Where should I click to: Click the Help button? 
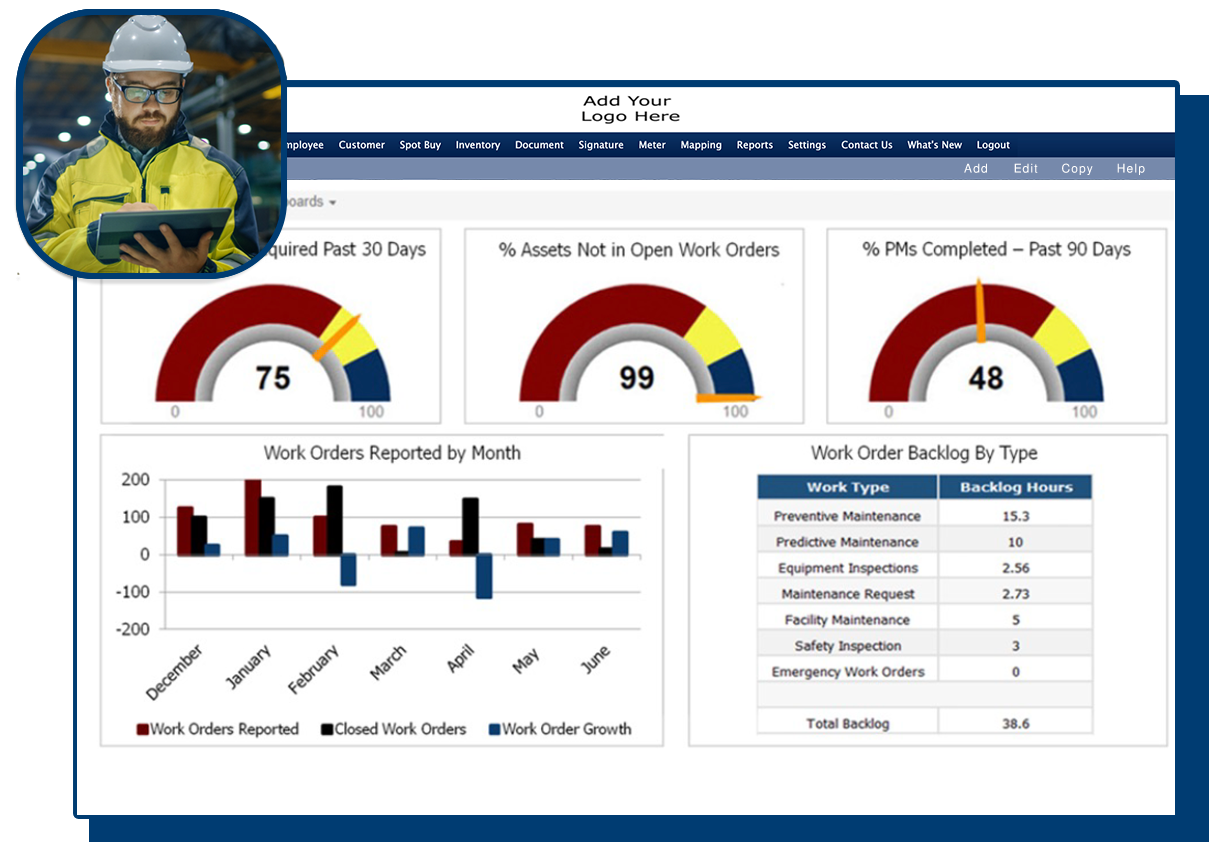(x=1131, y=169)
